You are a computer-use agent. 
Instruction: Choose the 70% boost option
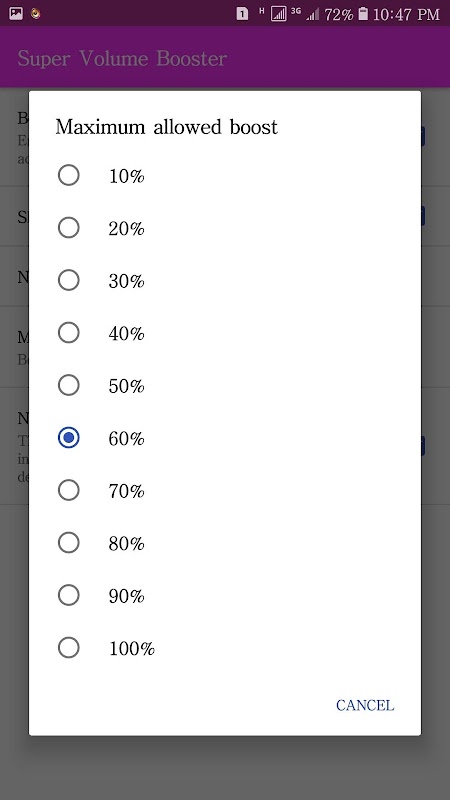(68, 490)
